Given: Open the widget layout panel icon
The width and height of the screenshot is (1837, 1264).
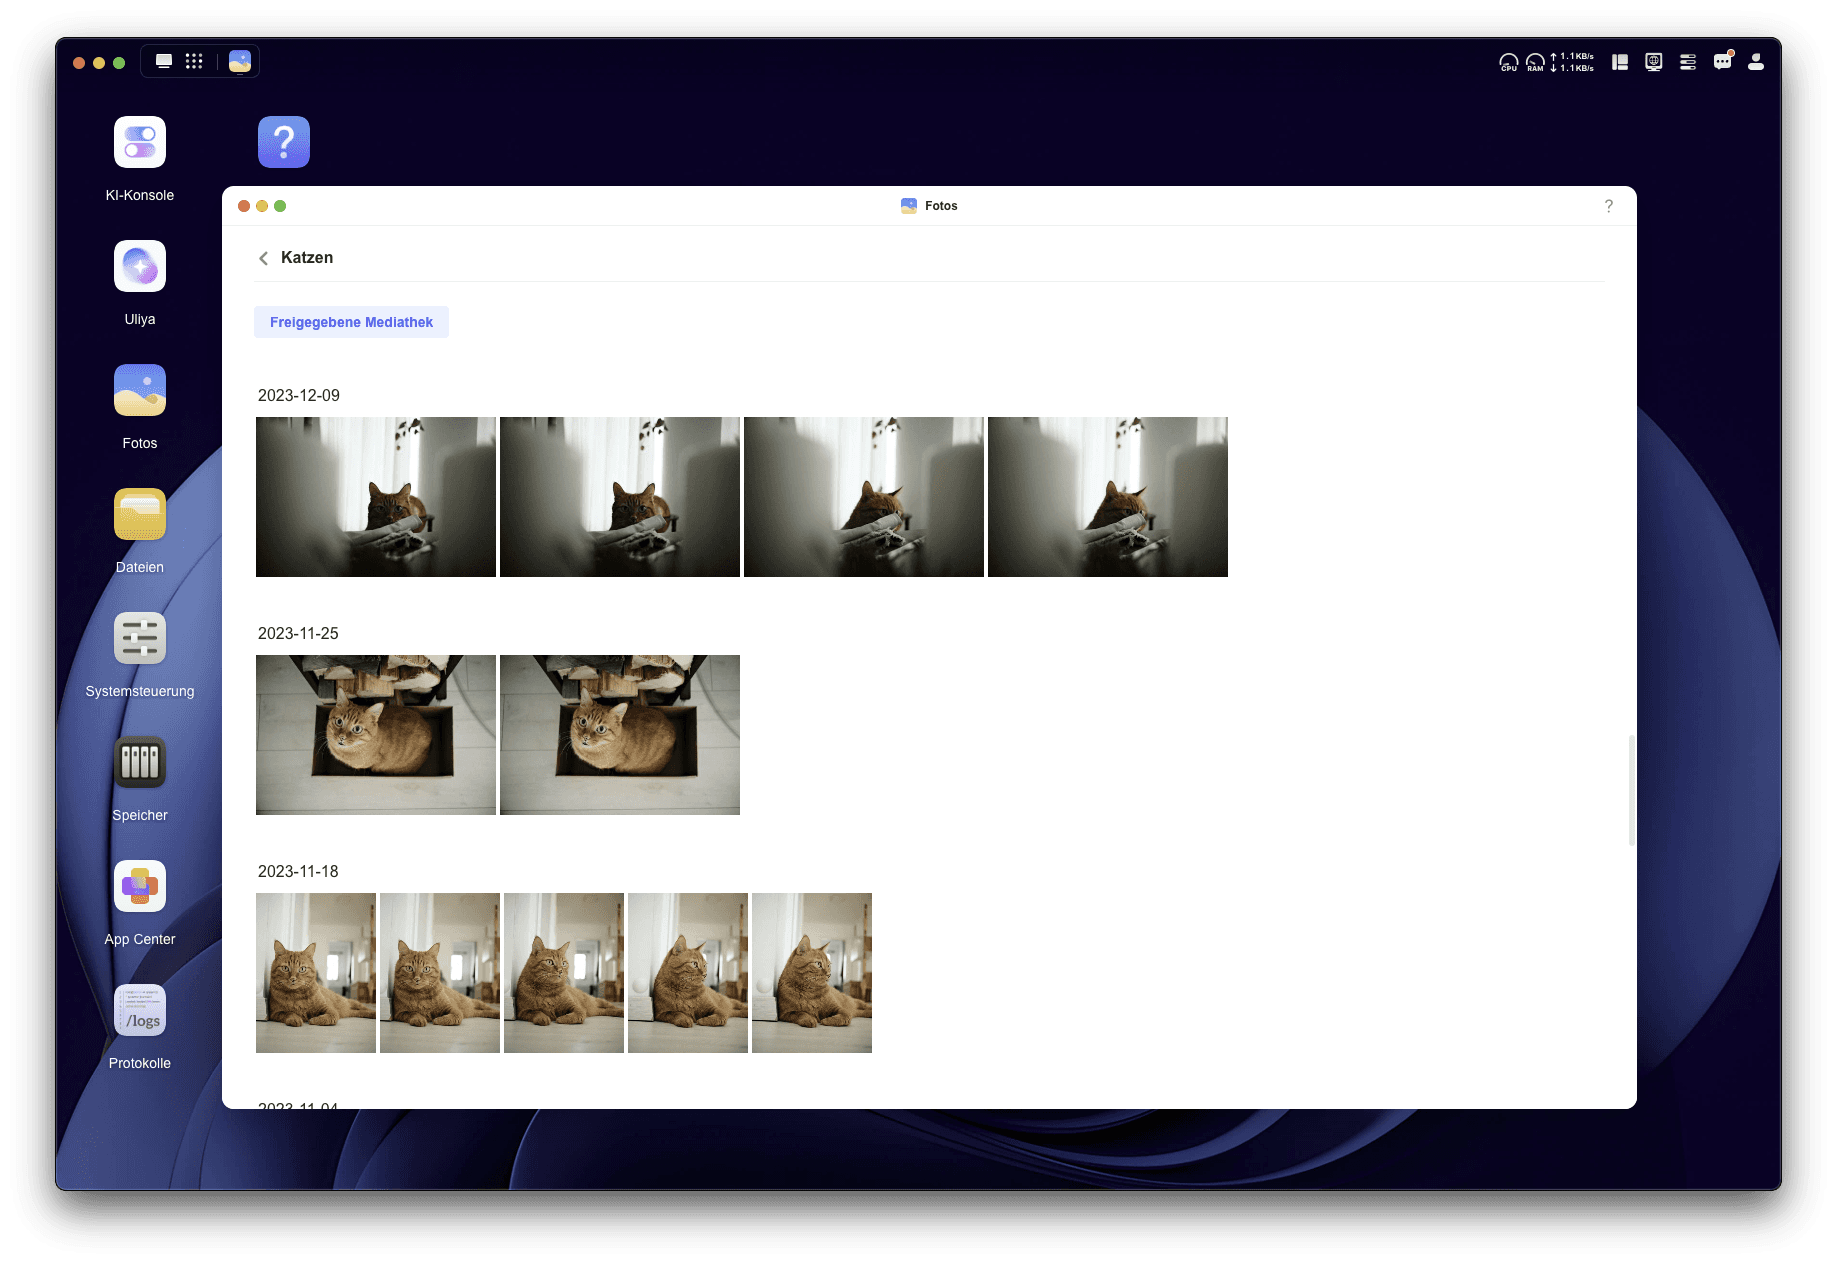Looking at the screenshot, I should coord(1620,62).
